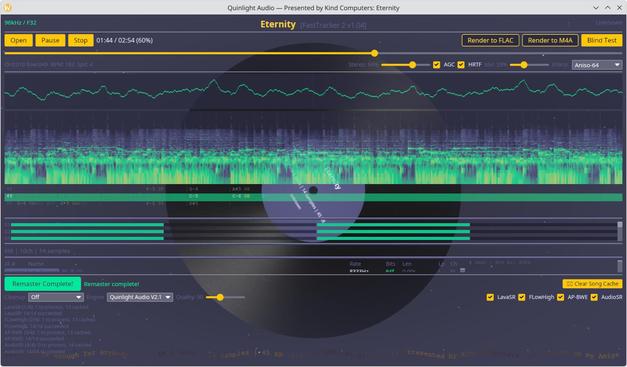
Task: Click the song title Eternity
Action: pyautogui.click(x=278, y=24)
